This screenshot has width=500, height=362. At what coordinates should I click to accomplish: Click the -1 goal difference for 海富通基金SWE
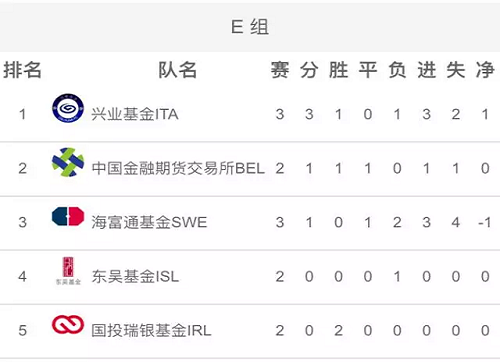[x=485, y=222]
